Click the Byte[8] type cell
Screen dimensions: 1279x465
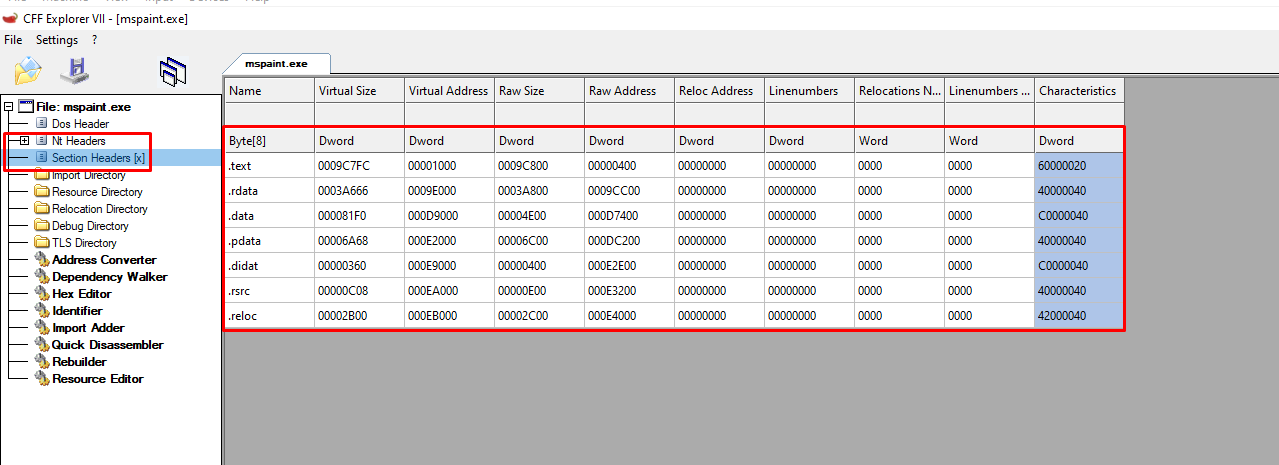click(x=269, y=140)
